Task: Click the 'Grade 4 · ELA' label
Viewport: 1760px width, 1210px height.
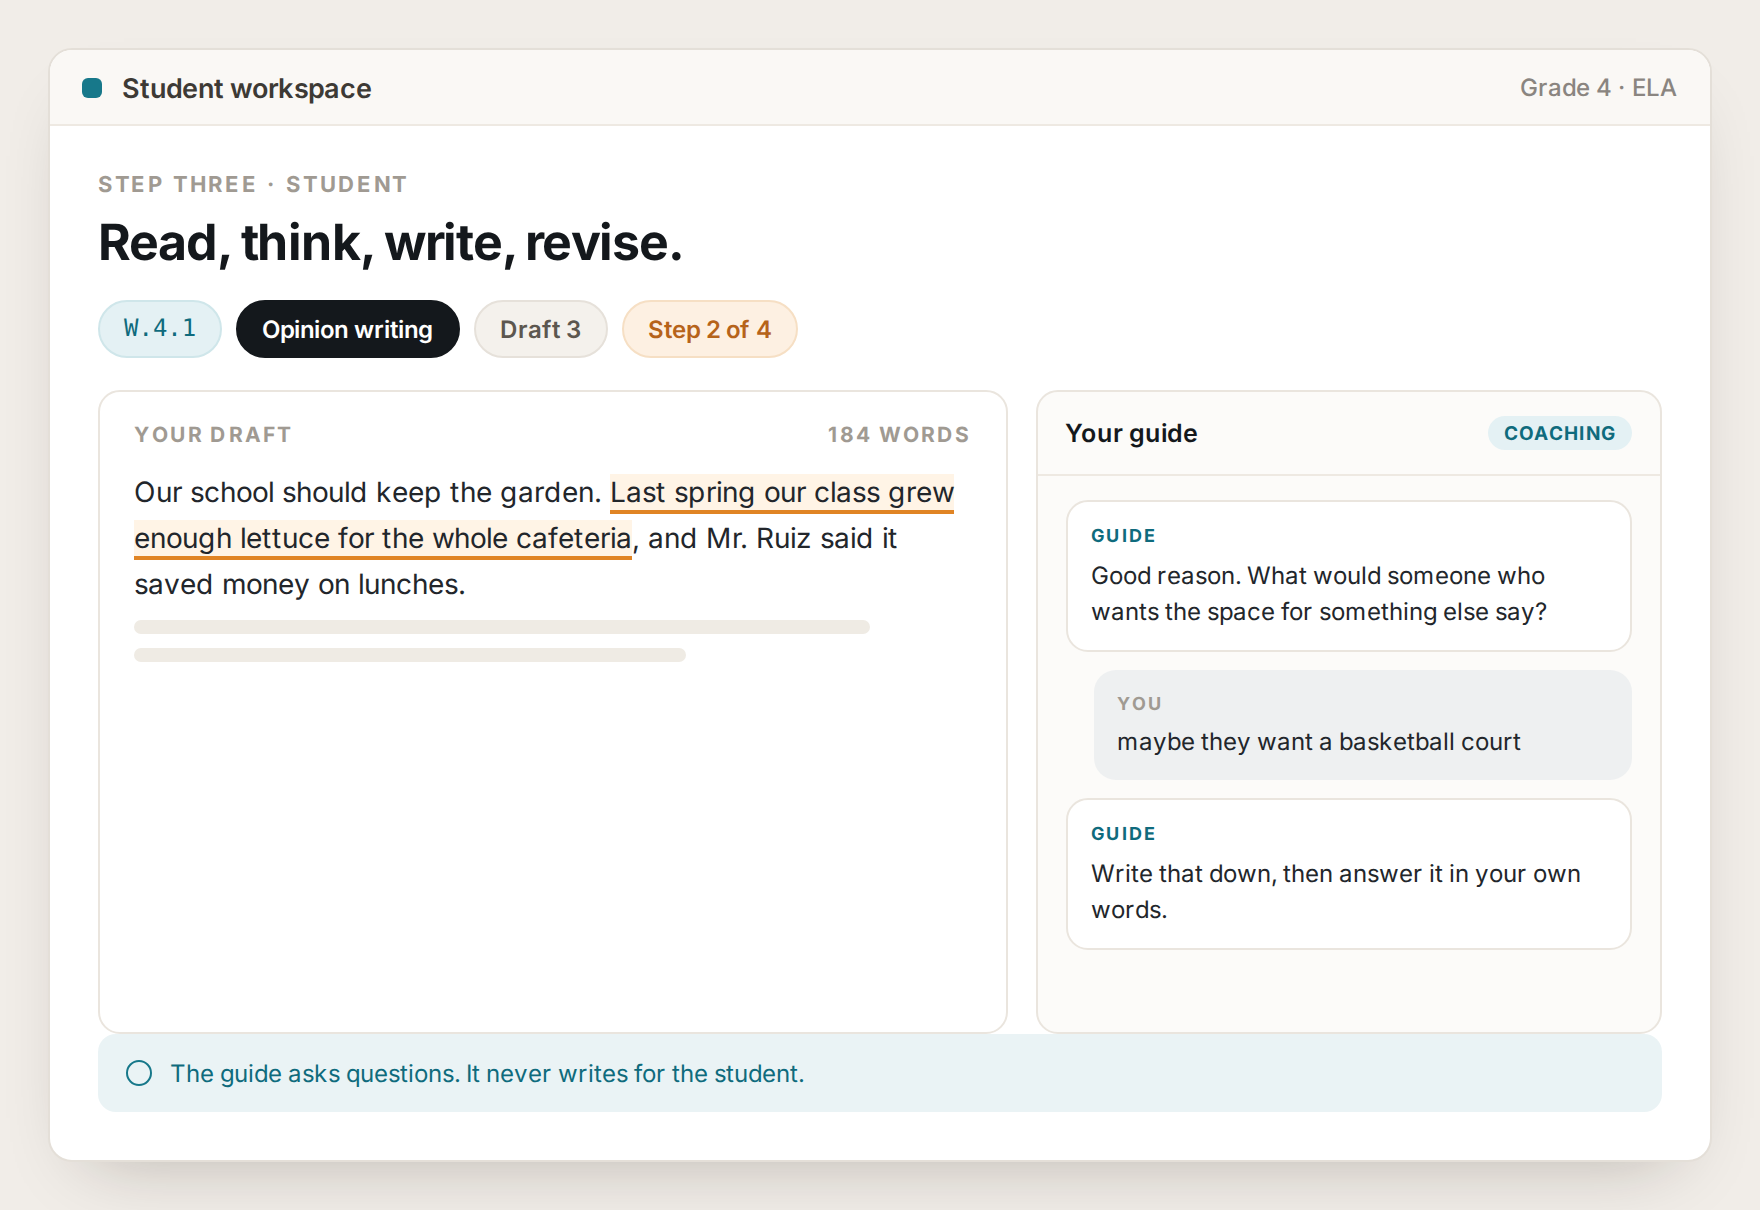Action: pyautogui.click(x=1598, y=88)
